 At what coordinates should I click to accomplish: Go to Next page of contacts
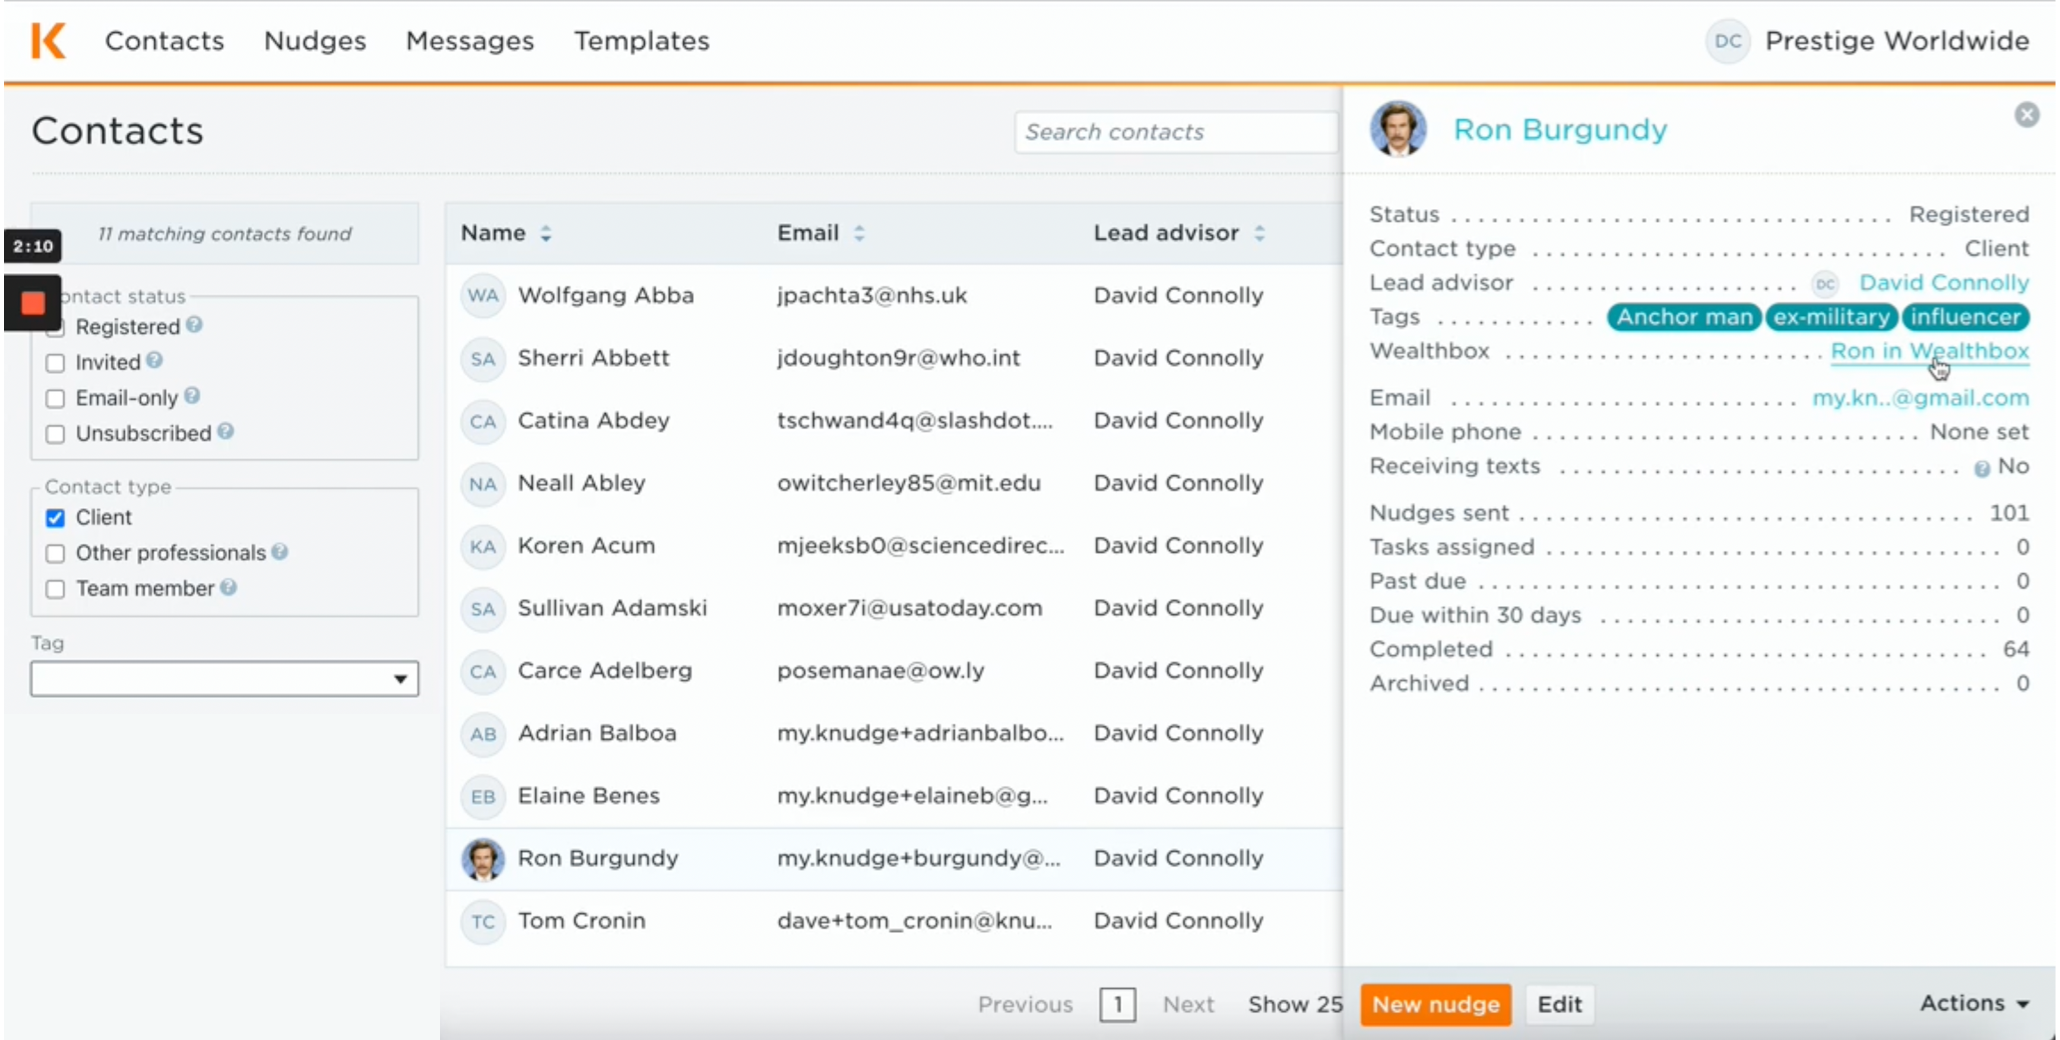1188,1004
